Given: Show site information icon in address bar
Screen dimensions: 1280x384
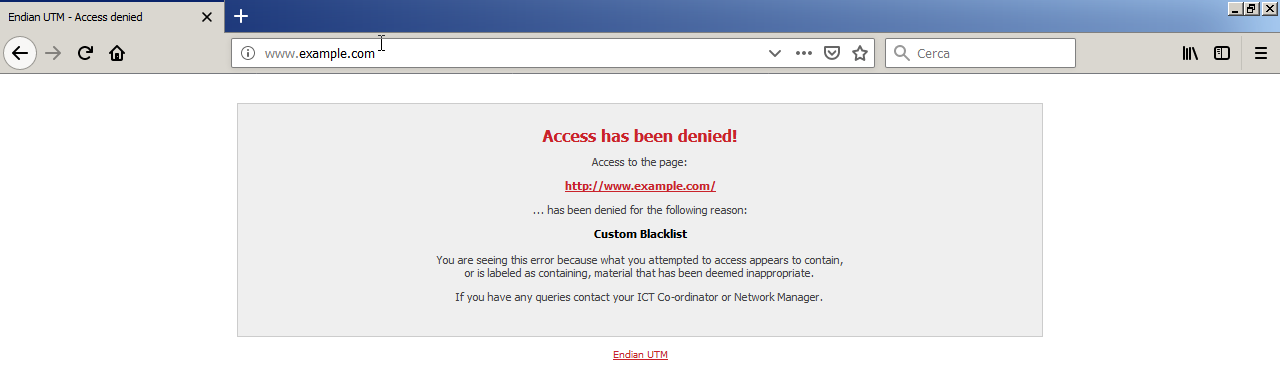Looking at the screenshot, I should 248,53.
